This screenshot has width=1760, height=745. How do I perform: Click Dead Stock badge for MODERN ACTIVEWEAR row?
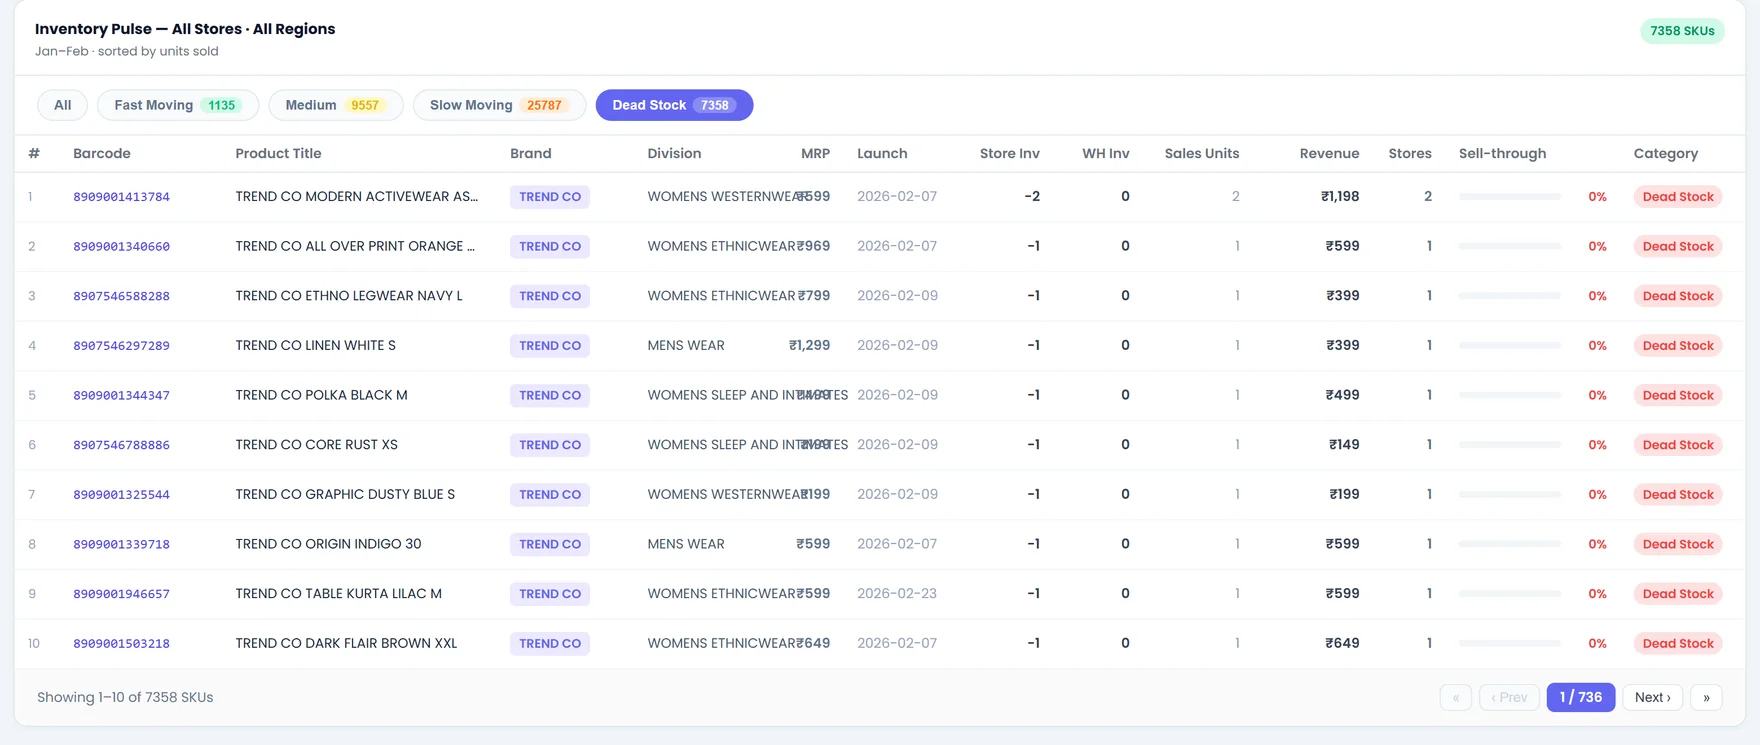[x=1677, y=197]
